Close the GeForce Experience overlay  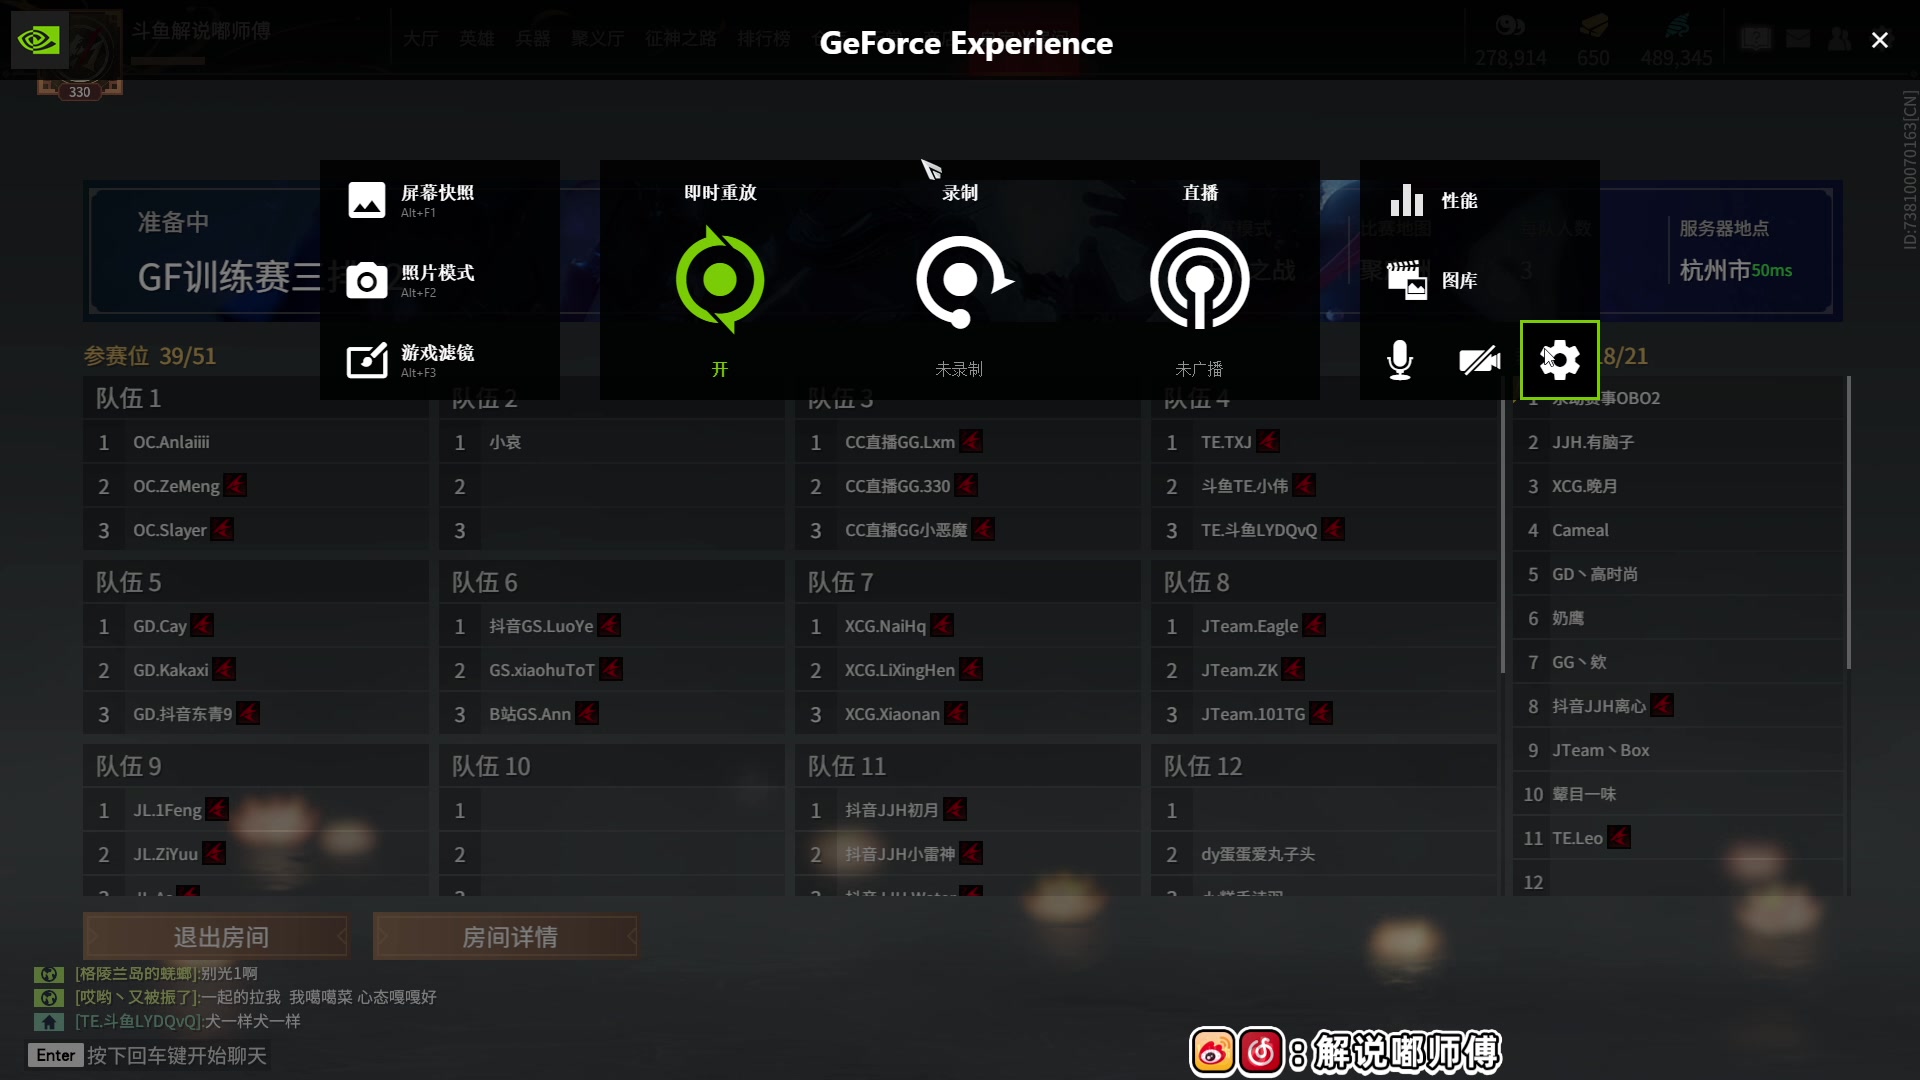point(1880,40)
